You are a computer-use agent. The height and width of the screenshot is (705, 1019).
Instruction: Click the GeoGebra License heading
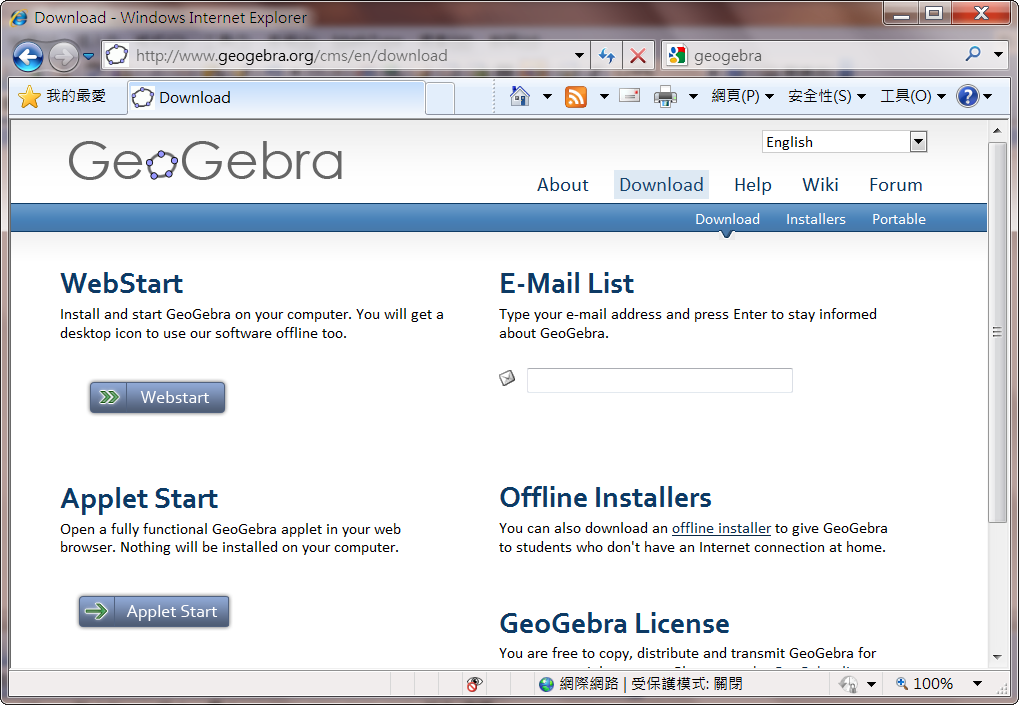[x=614, y=624]
